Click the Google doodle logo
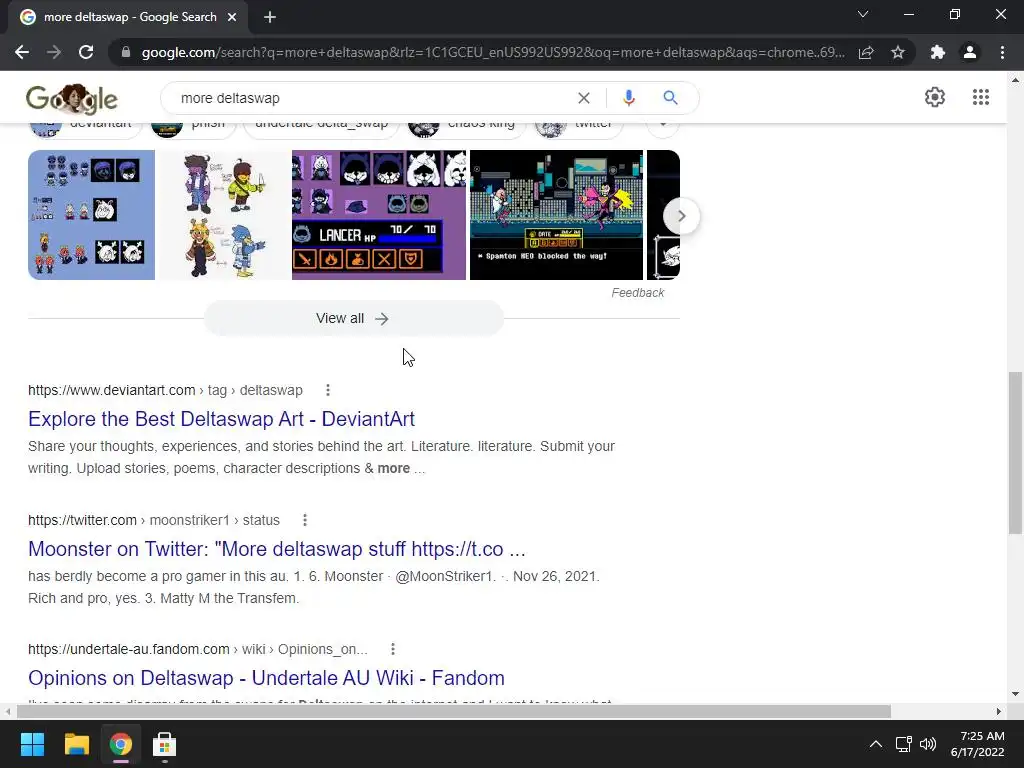 72,99
